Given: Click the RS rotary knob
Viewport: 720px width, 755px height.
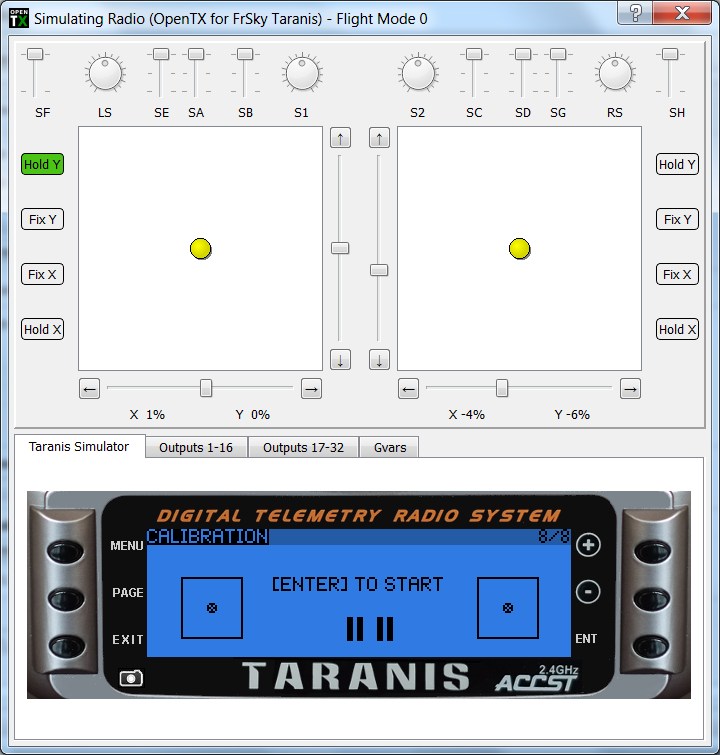Looking at the screenshot, I should coord(615,73).
